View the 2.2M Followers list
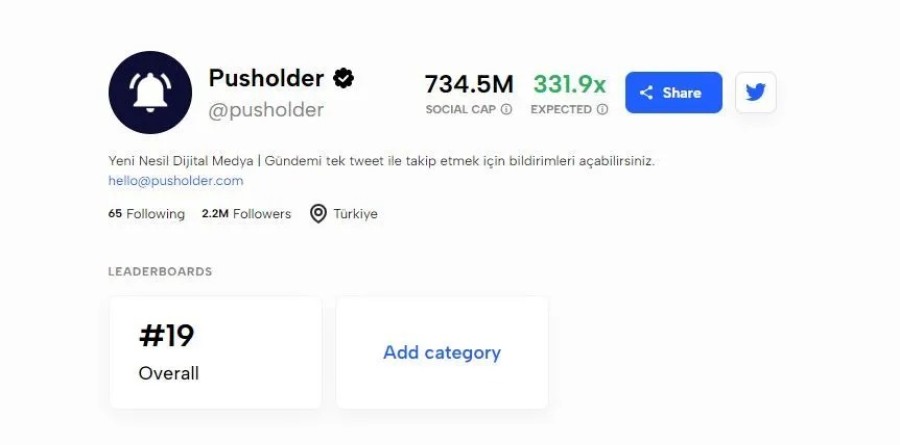Viewport: 900px width, 445px height. coord(246,214)
